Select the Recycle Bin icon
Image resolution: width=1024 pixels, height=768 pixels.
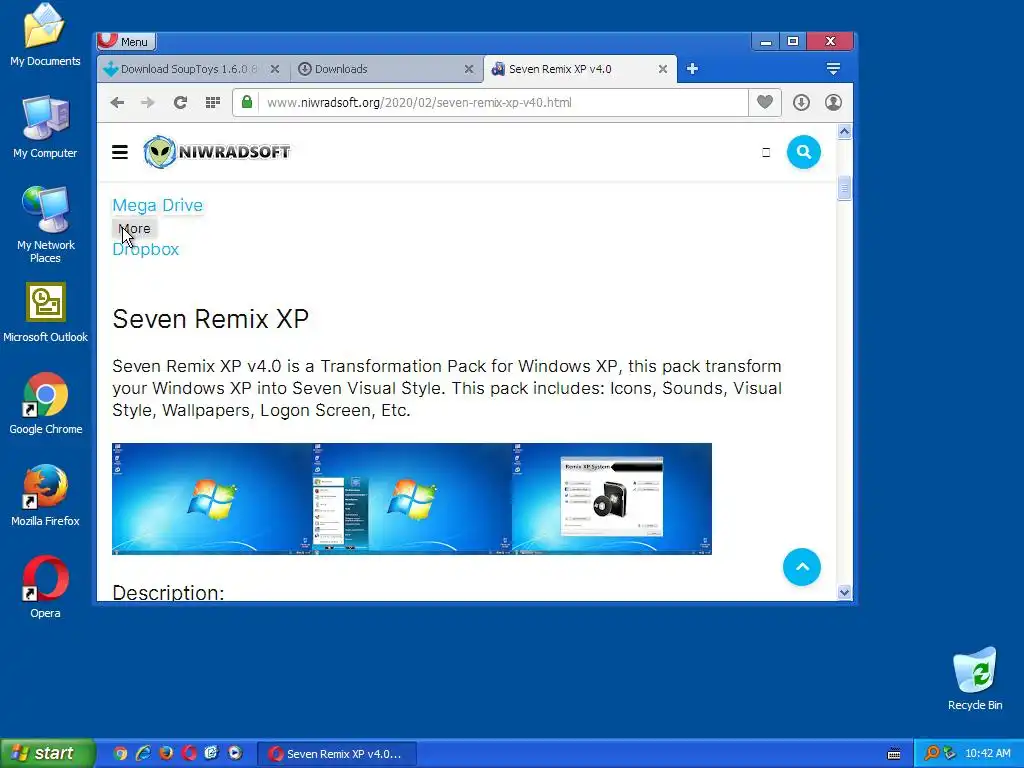pos(974,679)
